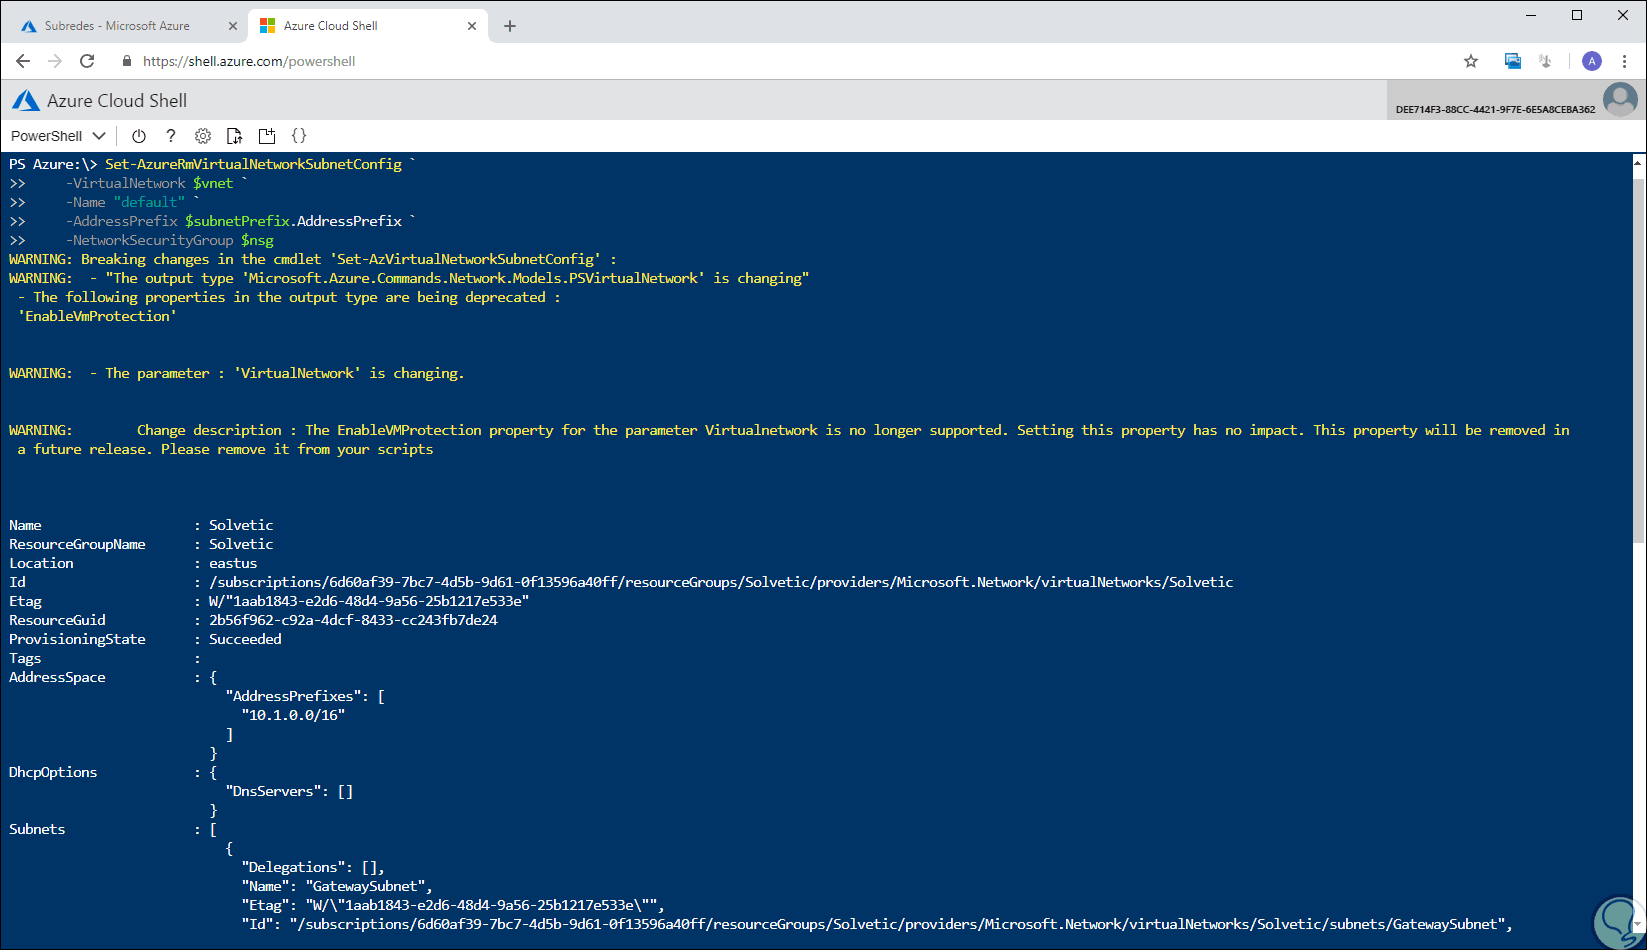Open Cloud Shell help question mark
Image resolution: width=1647 pixels, height=950 pixels.
(x=171, y=136)
